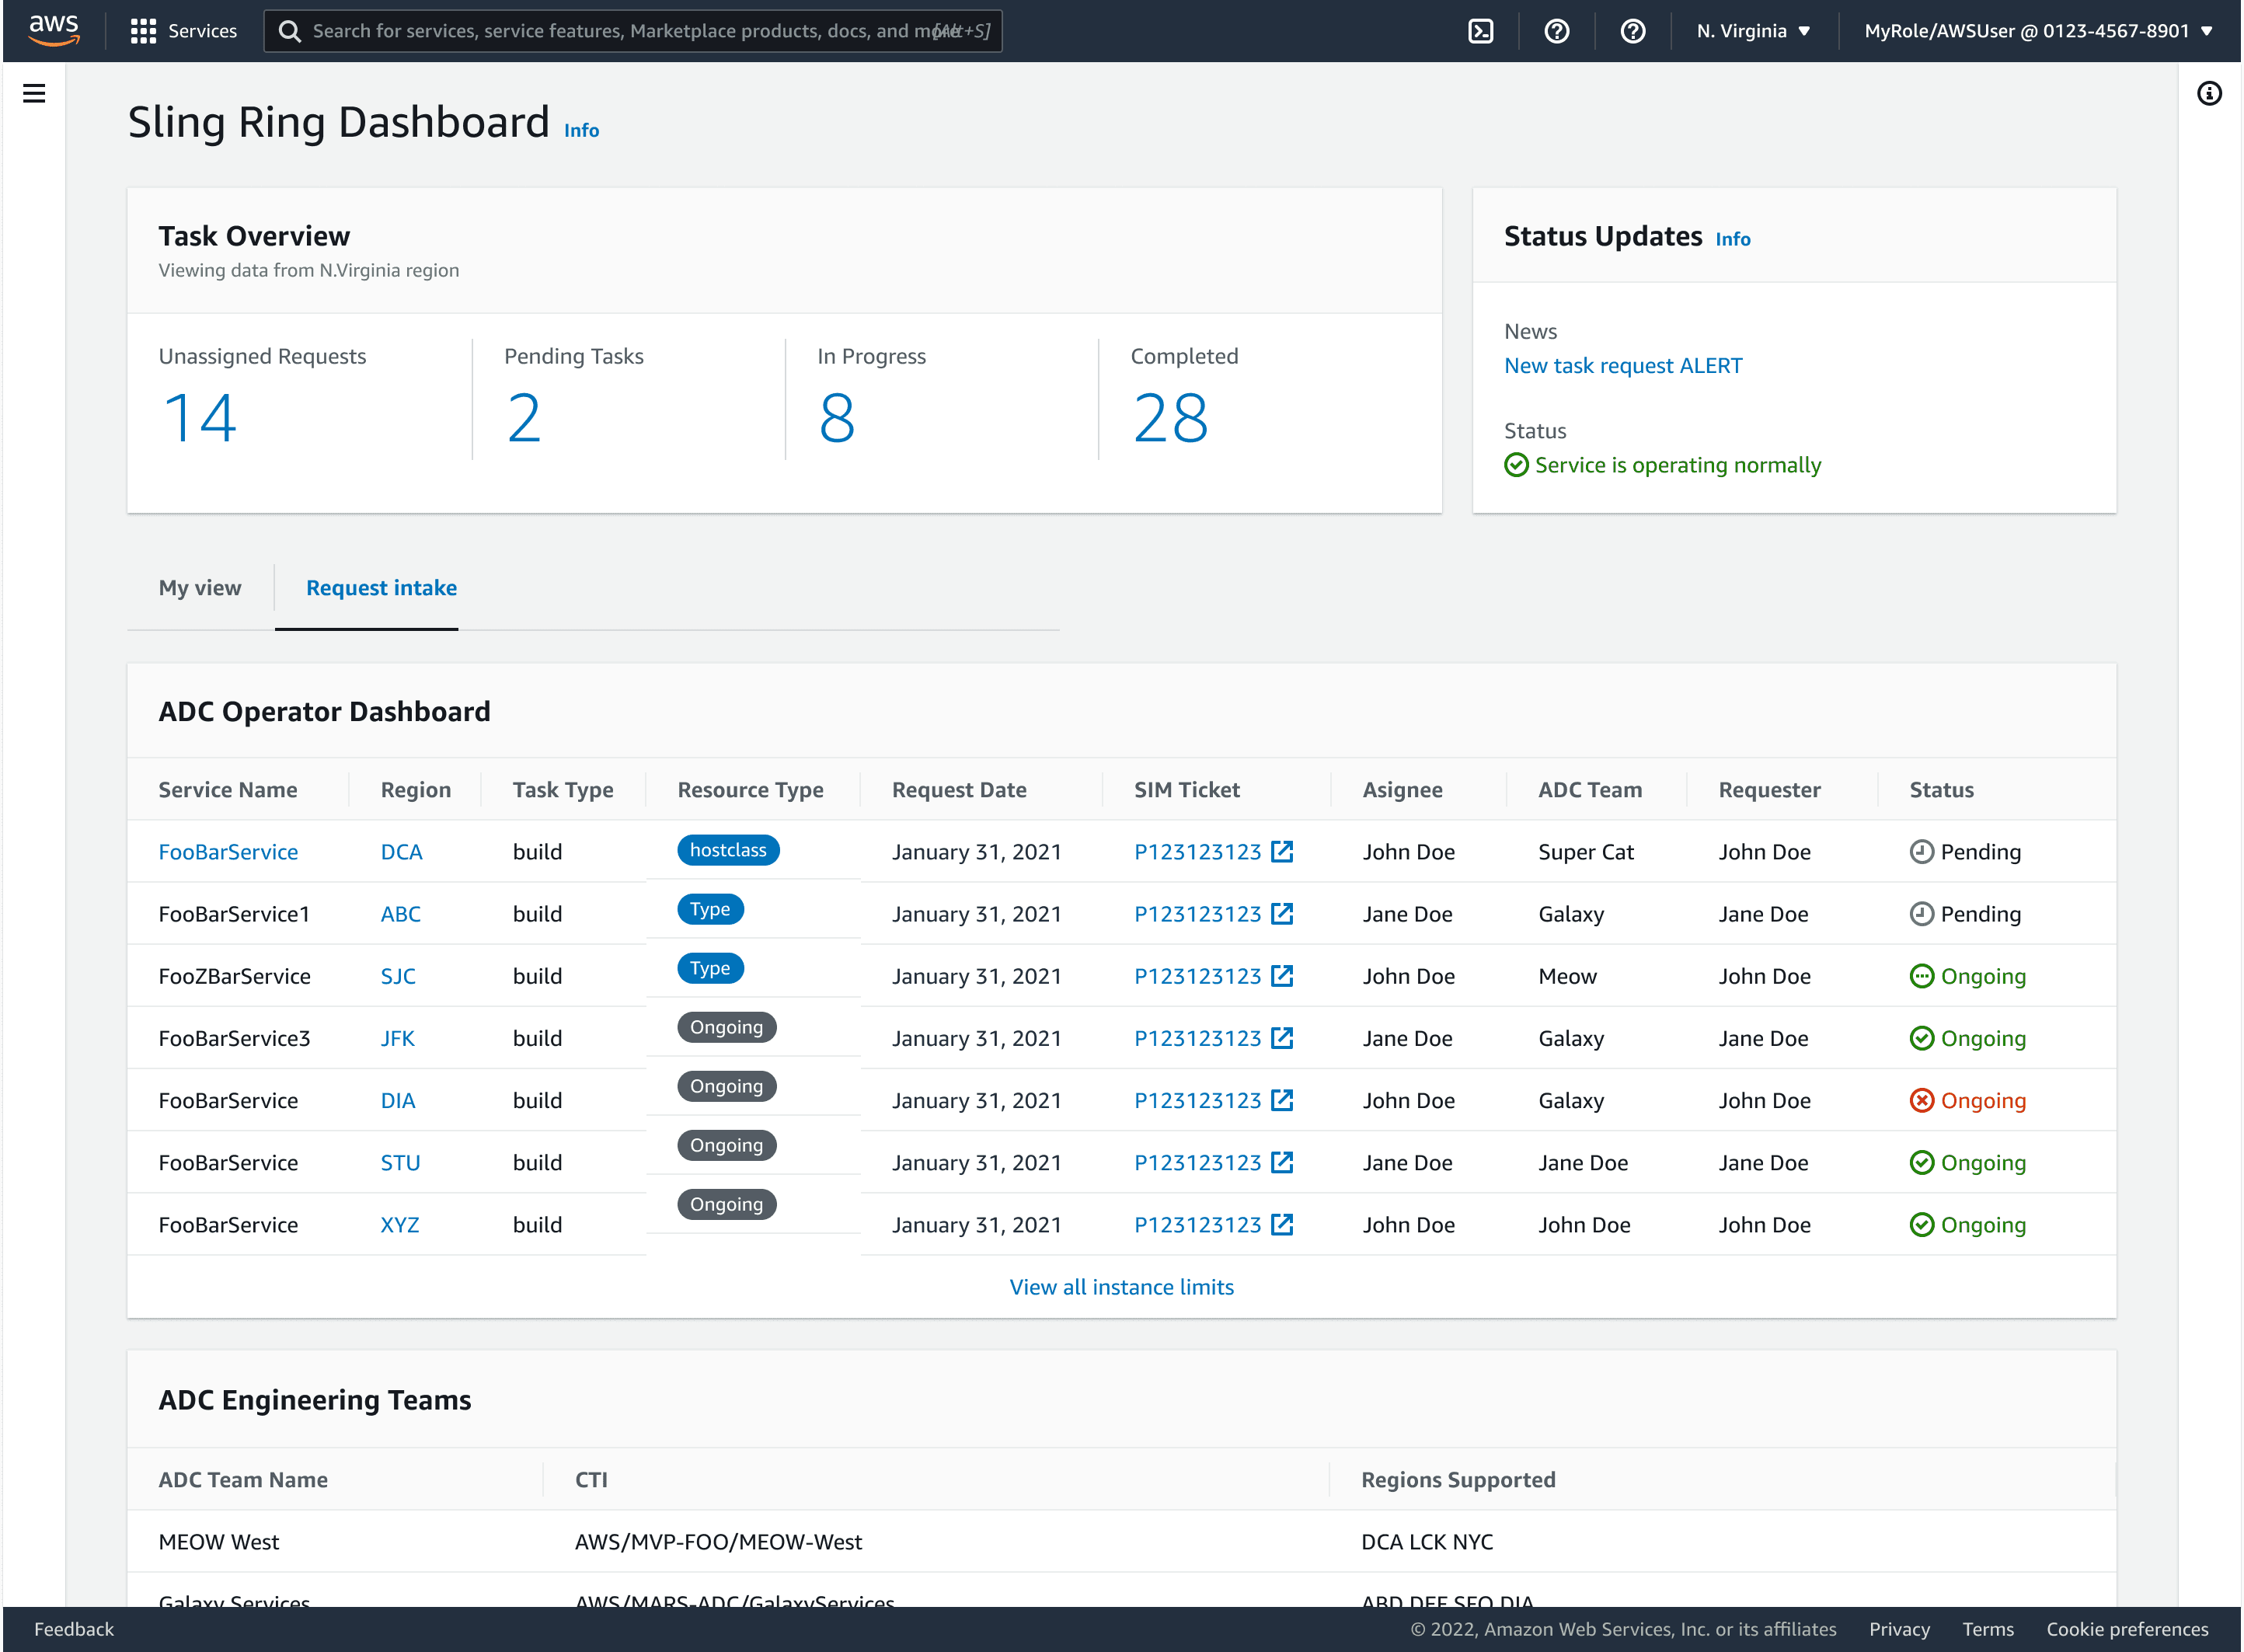Expand the N. Virginia region dropdown

(1753, 31)
